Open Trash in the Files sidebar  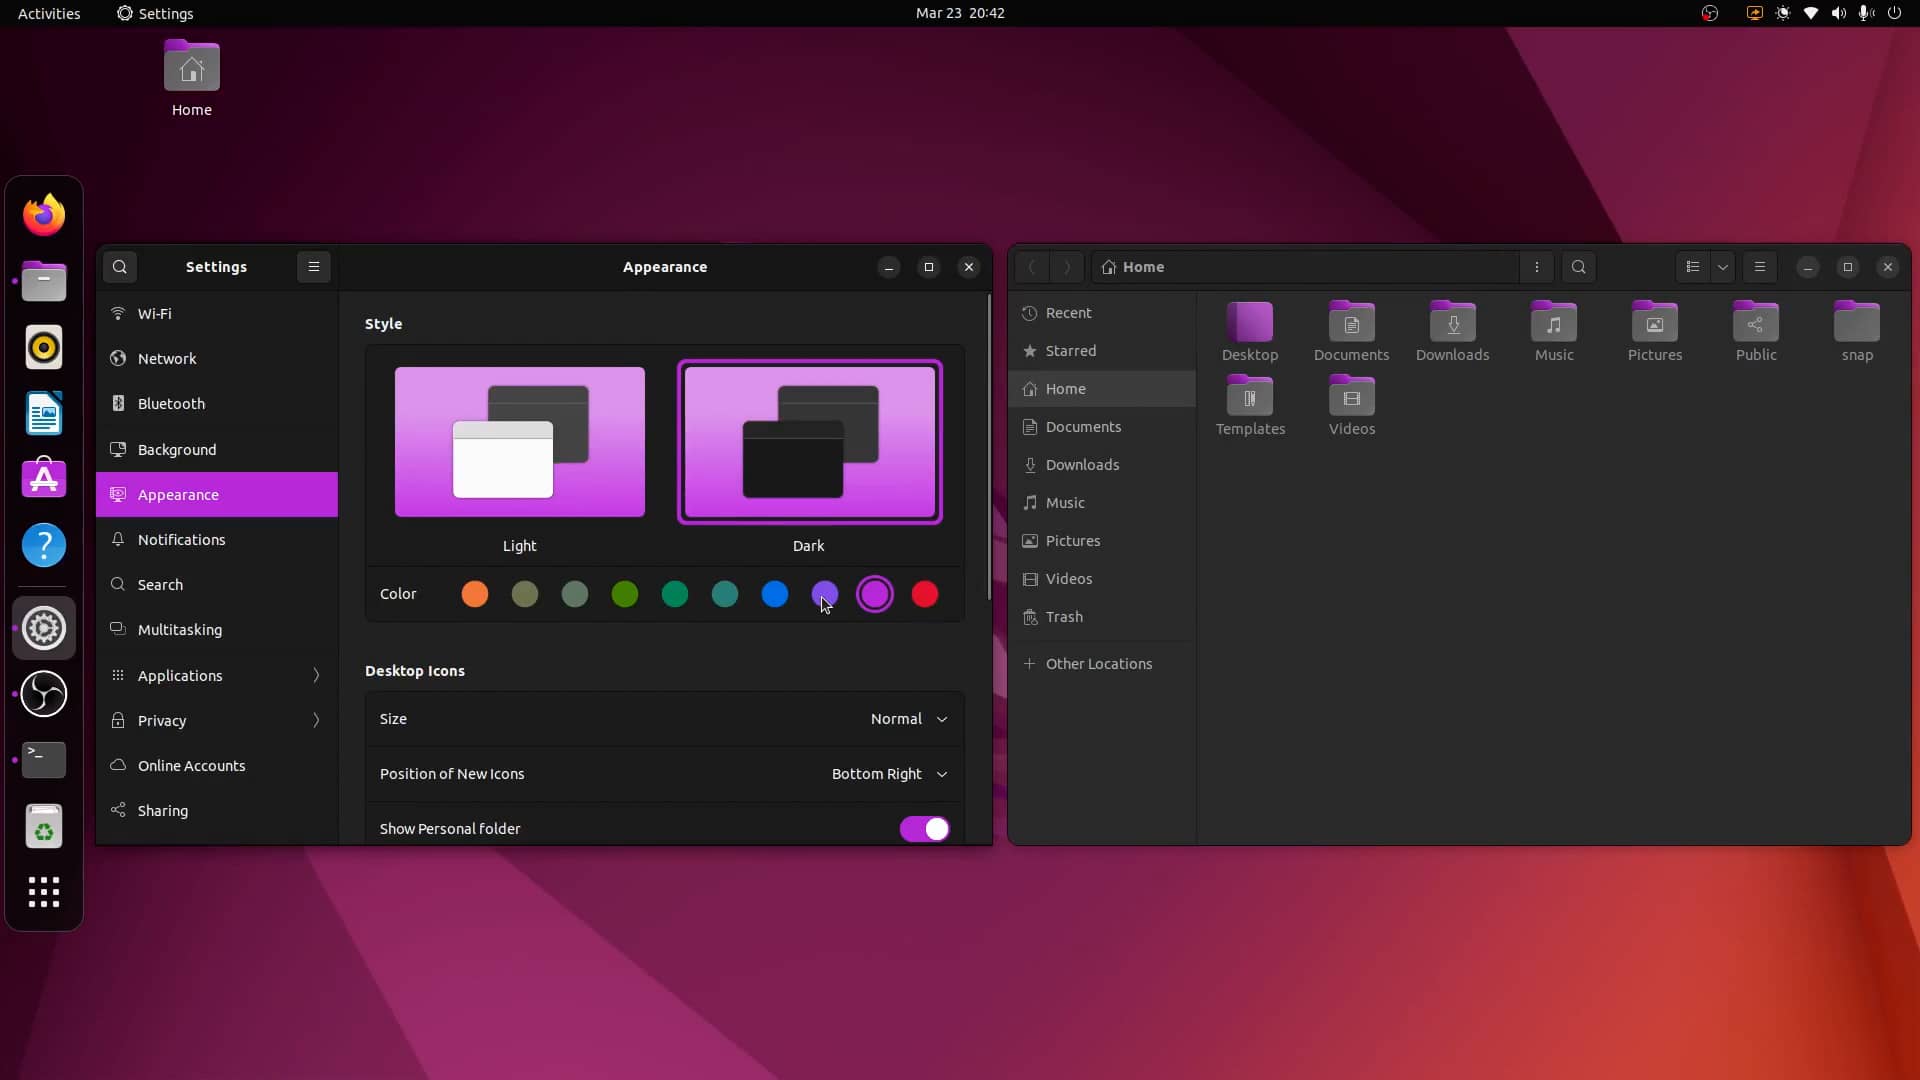(1063, 617)
